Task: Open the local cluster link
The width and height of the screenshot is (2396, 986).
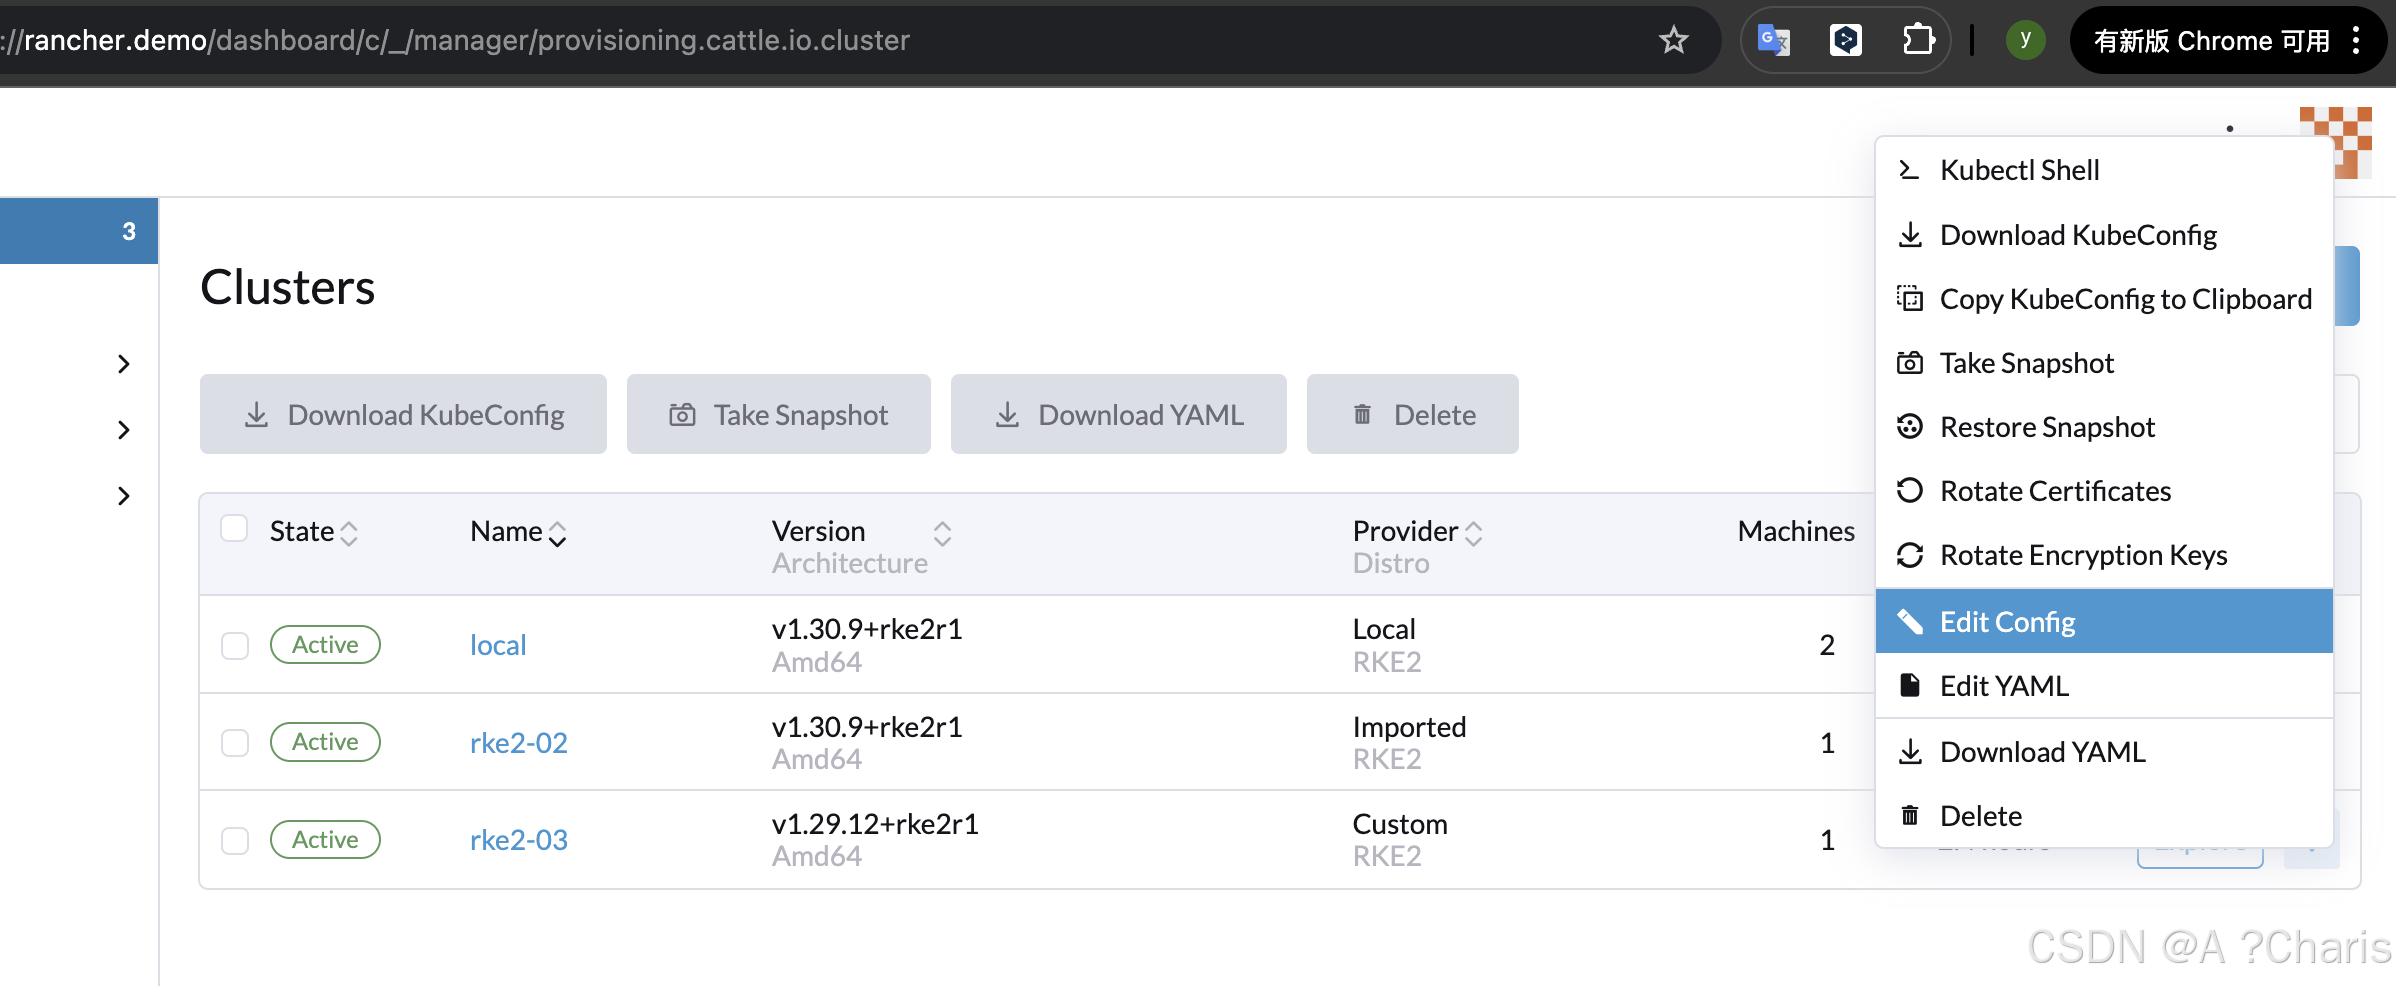Action: (498, 645)
